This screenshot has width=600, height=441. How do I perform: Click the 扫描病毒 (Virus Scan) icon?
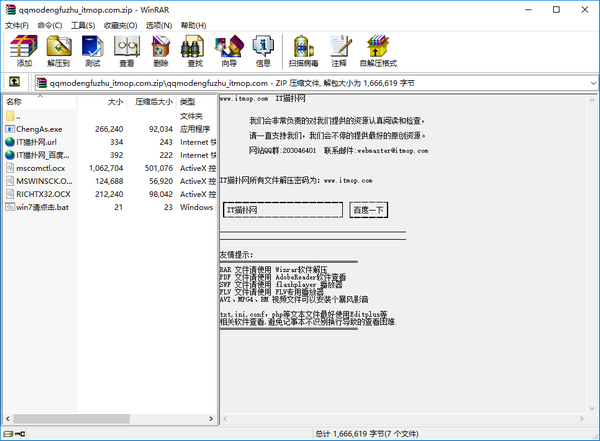coord(303,51)
